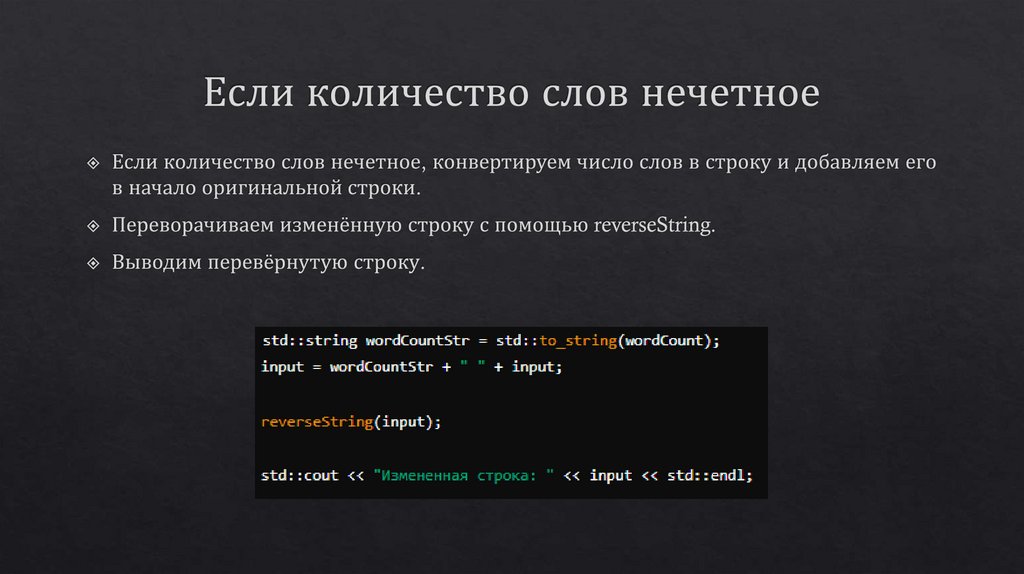Click the code line "reverseString(input);"
Screen dimensions: 1024x574
click(351, 422)
